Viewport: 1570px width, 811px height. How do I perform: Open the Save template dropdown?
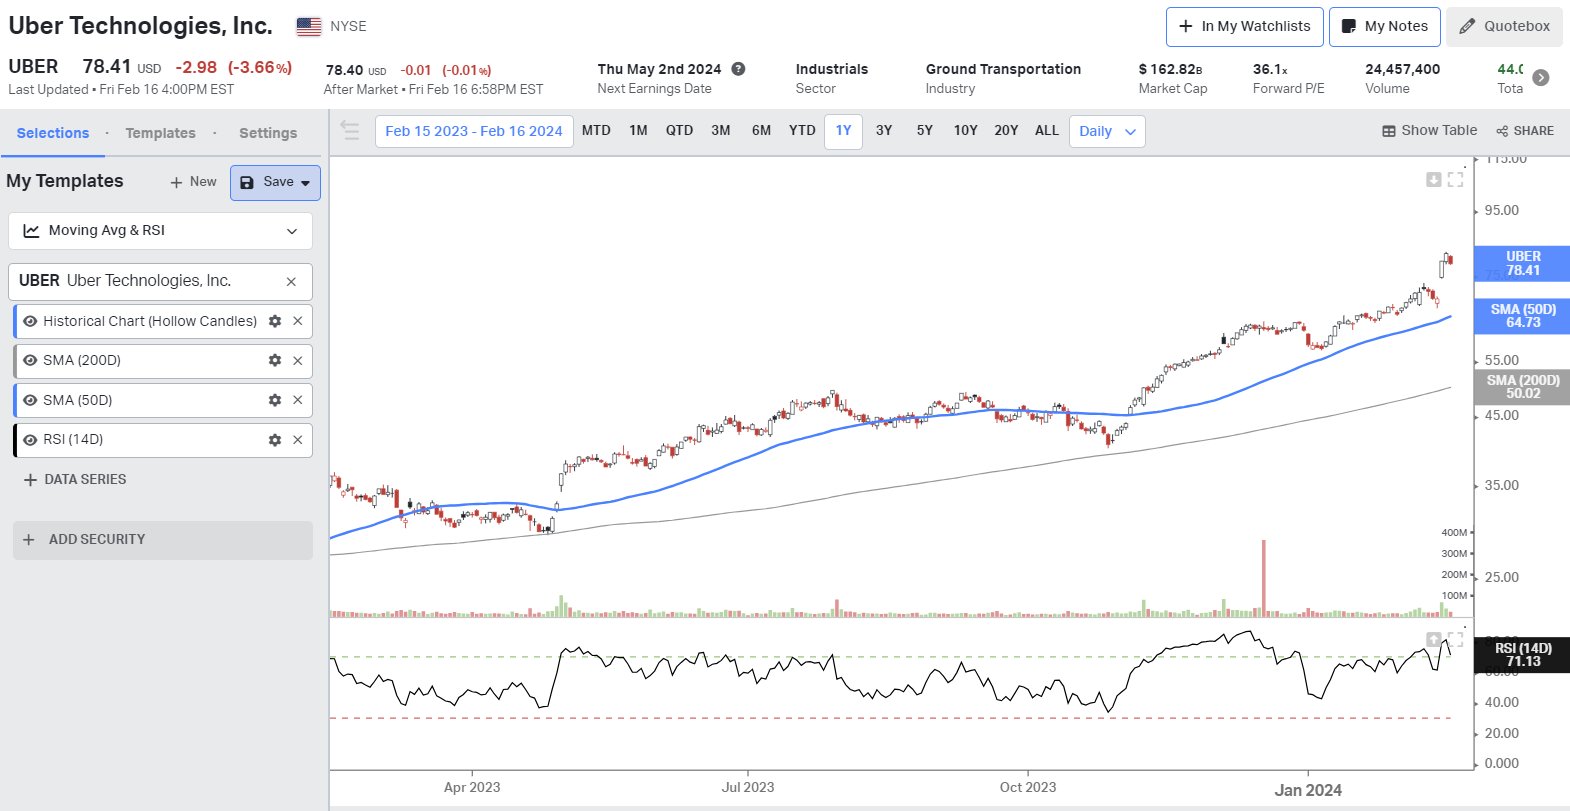[x=275, y=183]
